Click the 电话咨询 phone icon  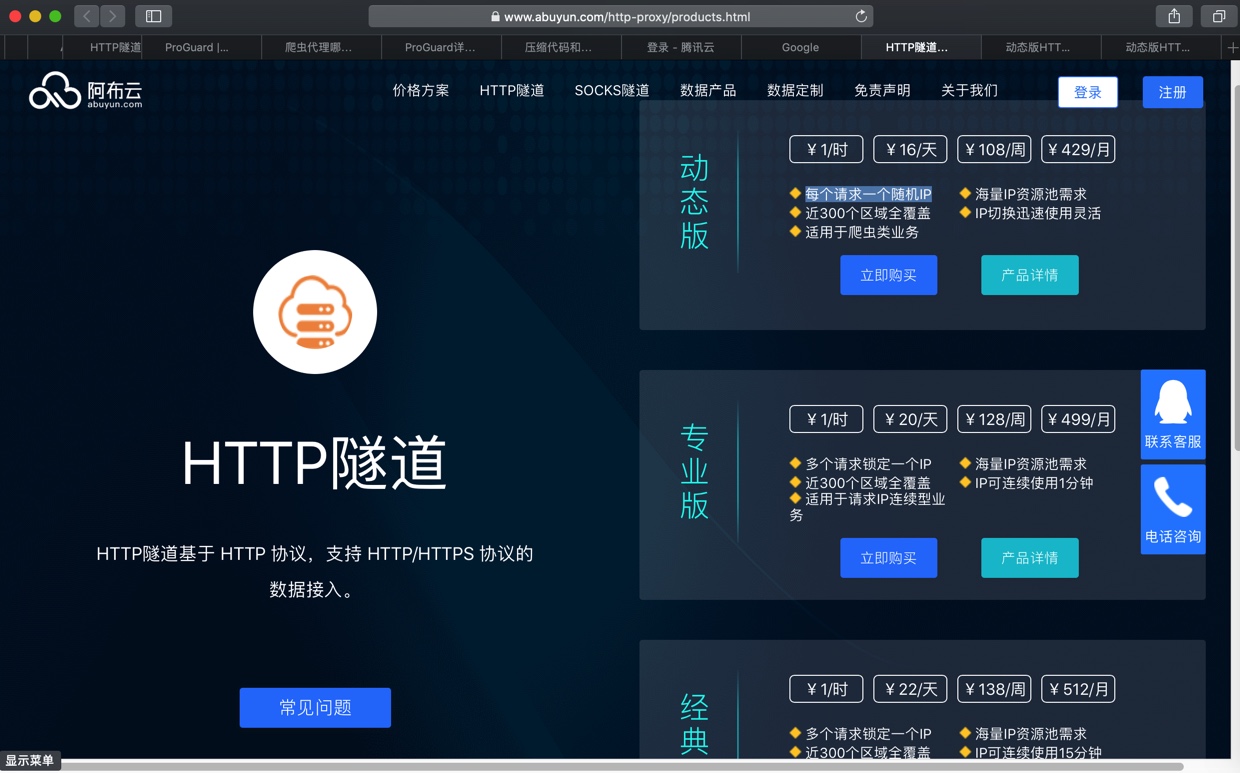pos(1173,509)
